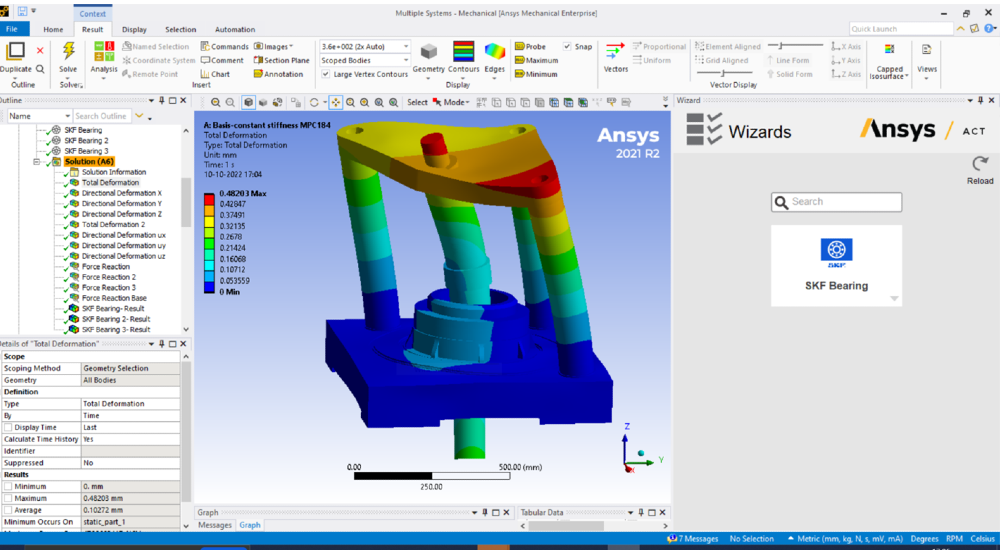Image resolution: width=1000 pixels, height=550 pixels.
Task: Click the Select button in graphics toolbar
Action: tap(417, 102)
